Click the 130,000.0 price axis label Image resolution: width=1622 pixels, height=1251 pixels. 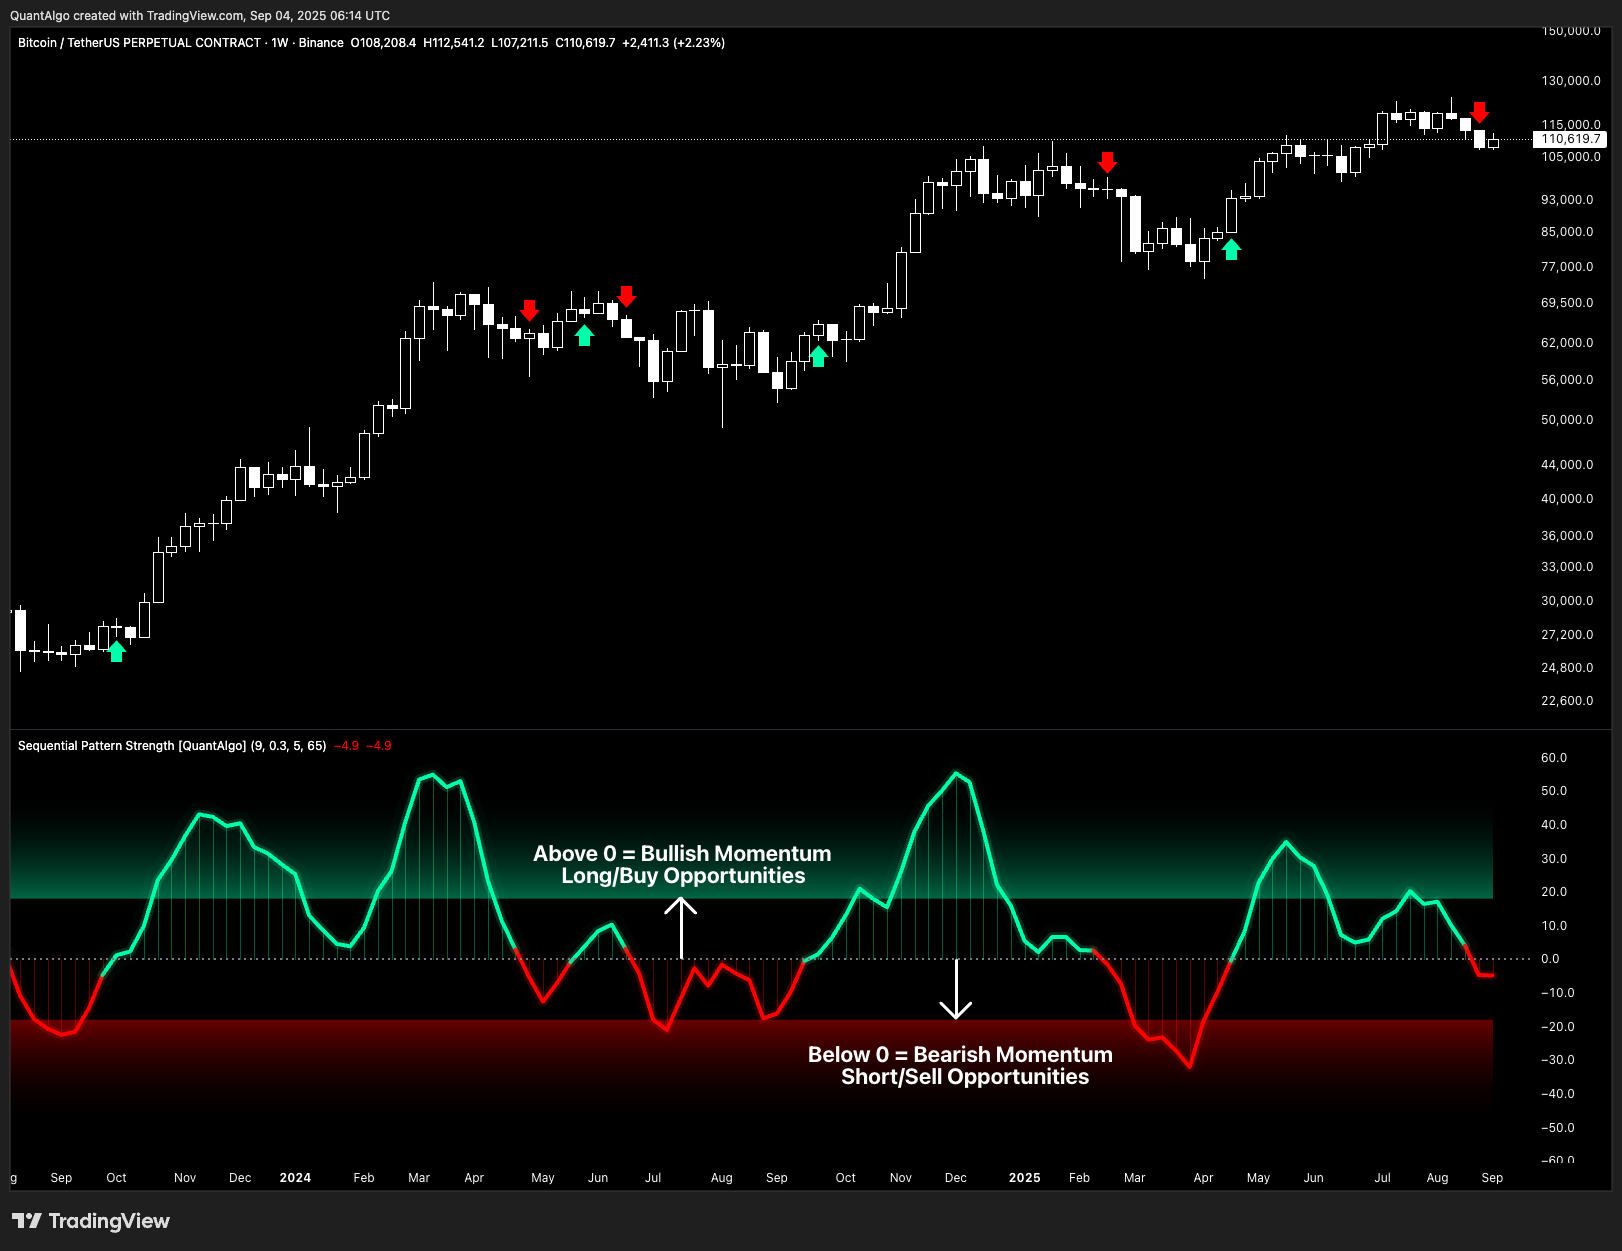[x=1571, y=81]
